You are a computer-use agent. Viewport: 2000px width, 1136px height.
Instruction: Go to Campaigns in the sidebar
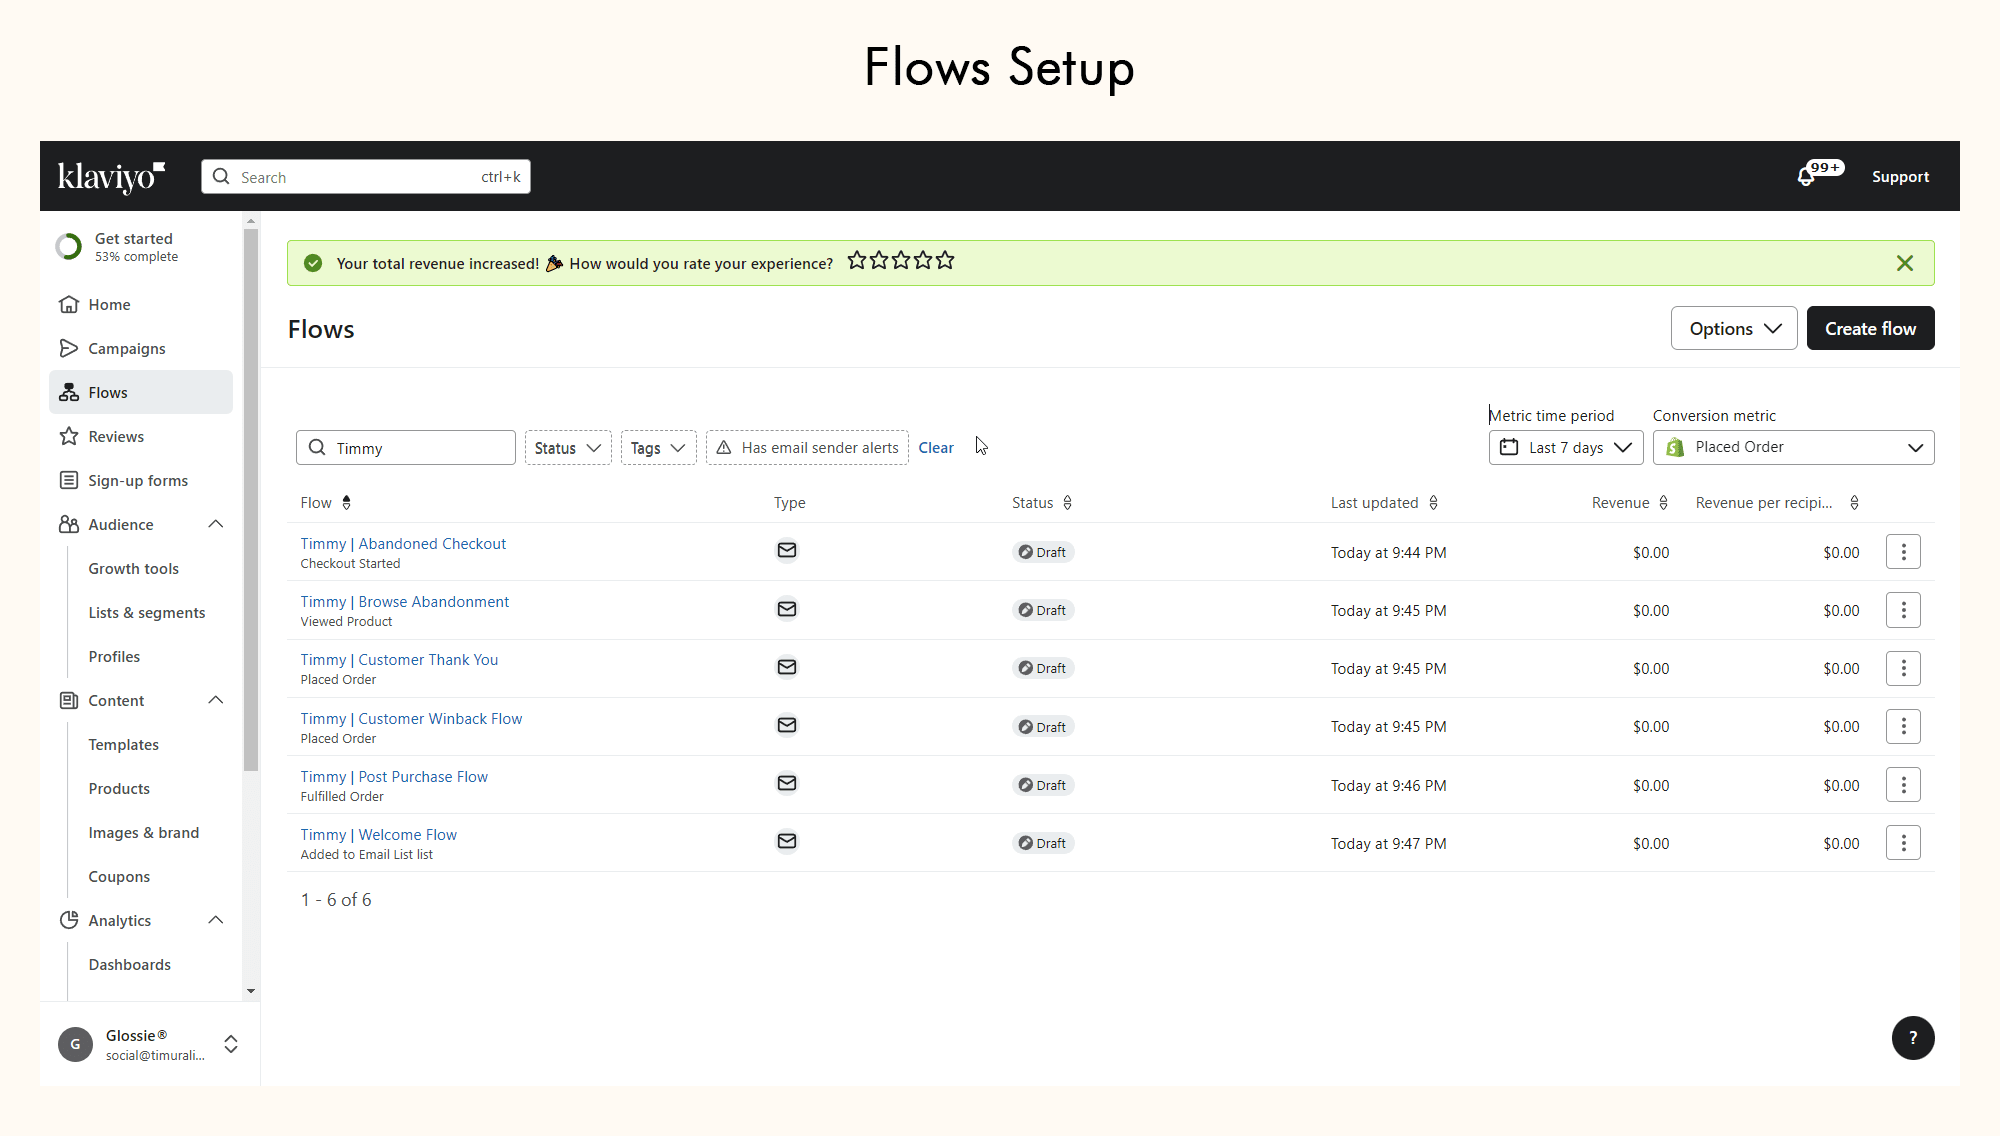(x=127, y=348)
